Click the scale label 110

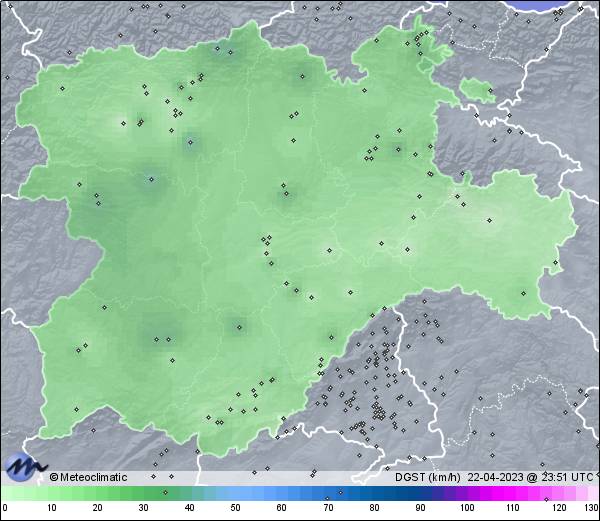(x=513, y=508)
